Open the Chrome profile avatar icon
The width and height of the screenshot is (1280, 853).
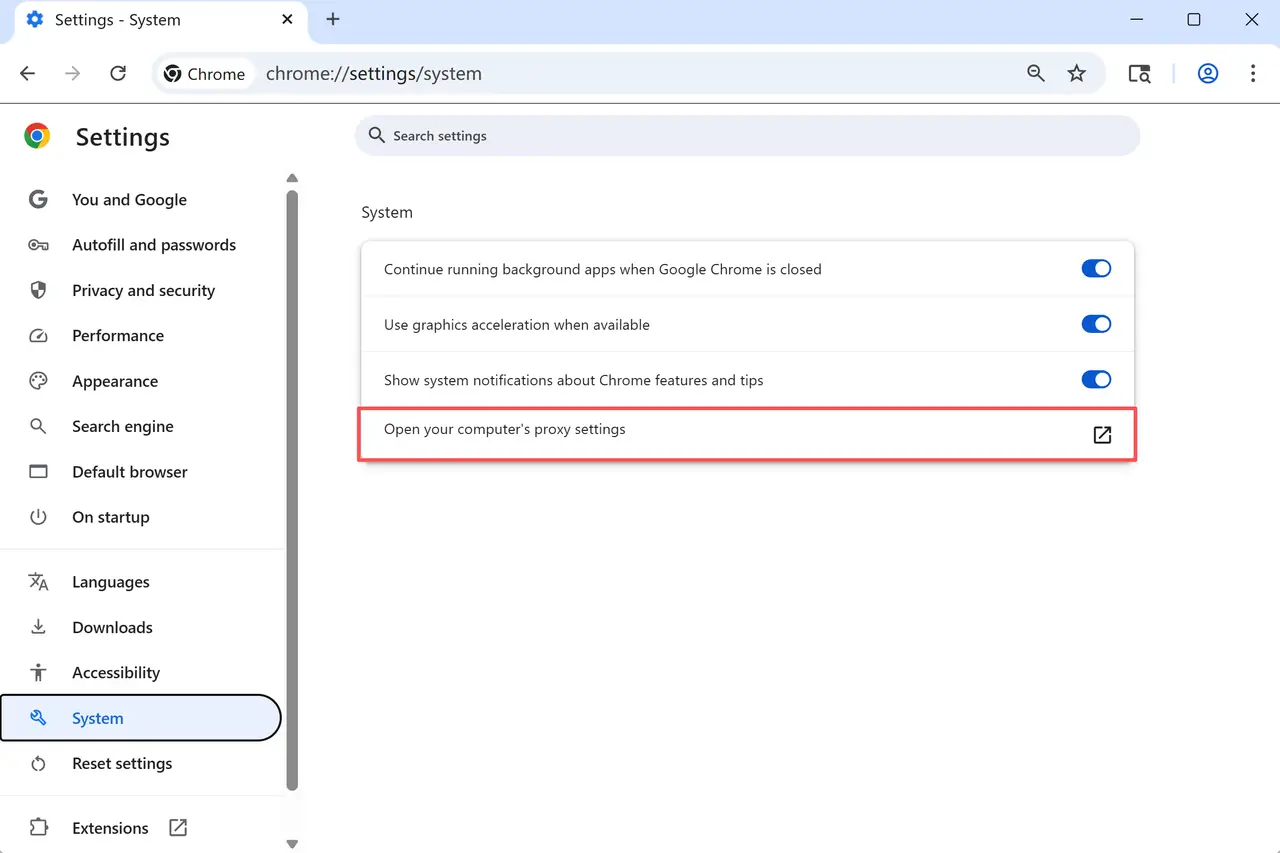[x=1207, y=73]
